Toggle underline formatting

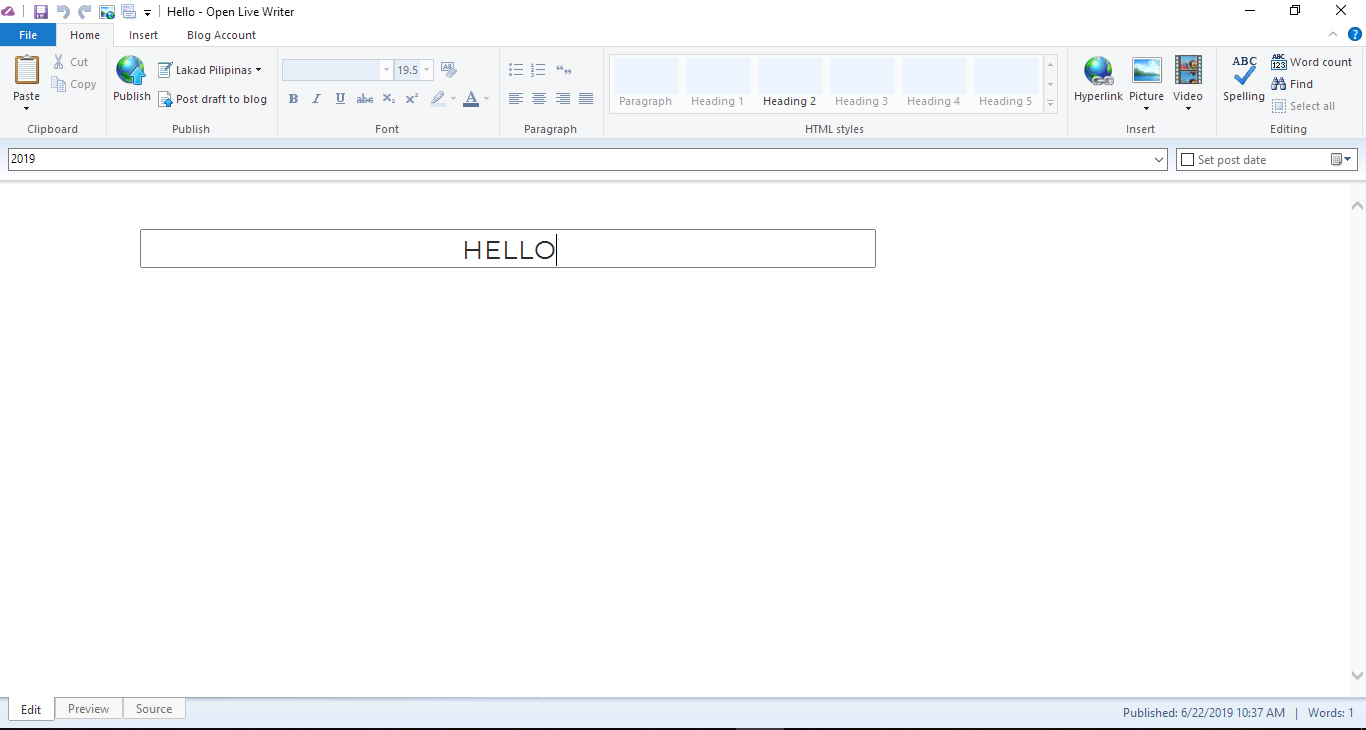(340, 99)
